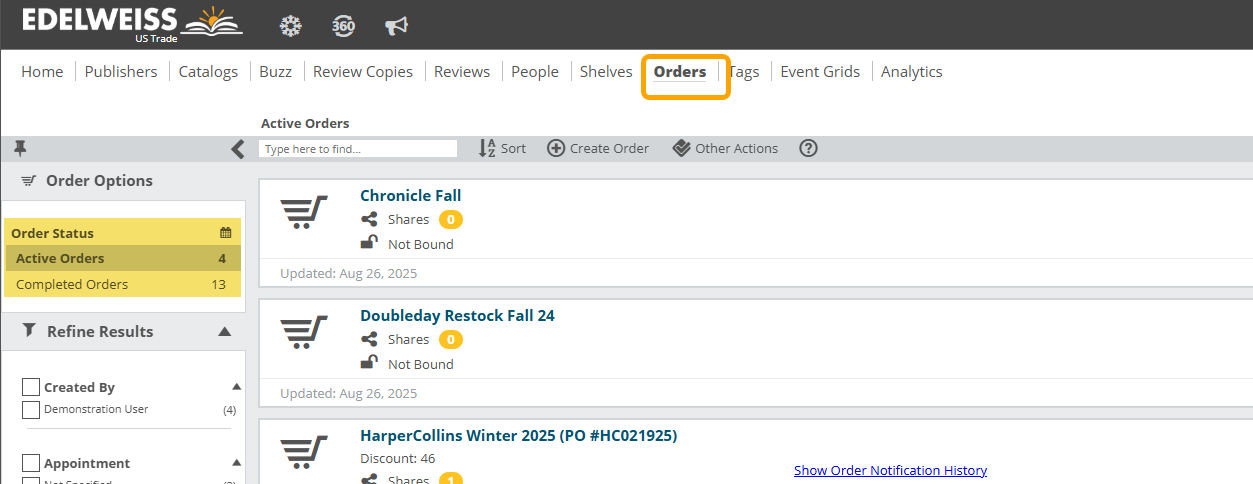The height and width of the screenshot is (484, 1253).
Task: Go to the Catalogs tab
Action: (x=208, y=72)
